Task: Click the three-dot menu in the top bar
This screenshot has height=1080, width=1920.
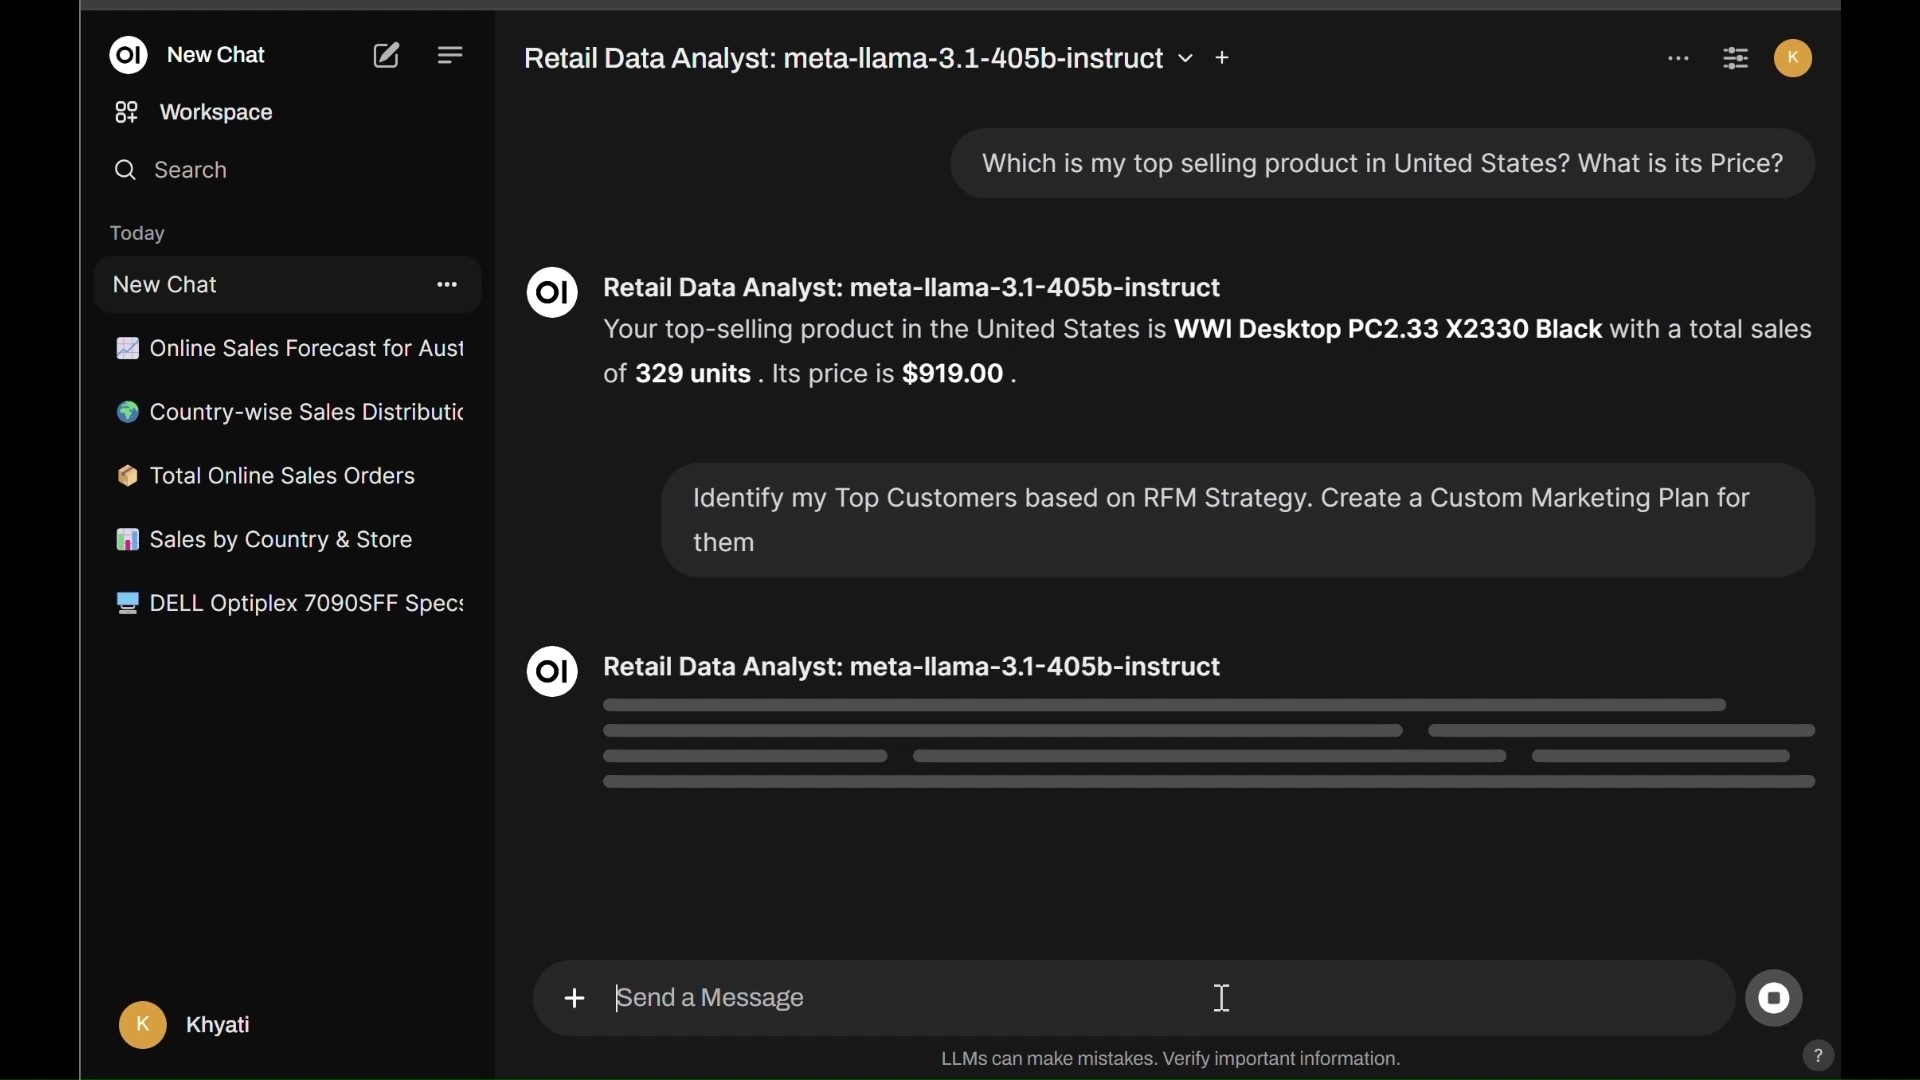Action: coord(1679,60)
